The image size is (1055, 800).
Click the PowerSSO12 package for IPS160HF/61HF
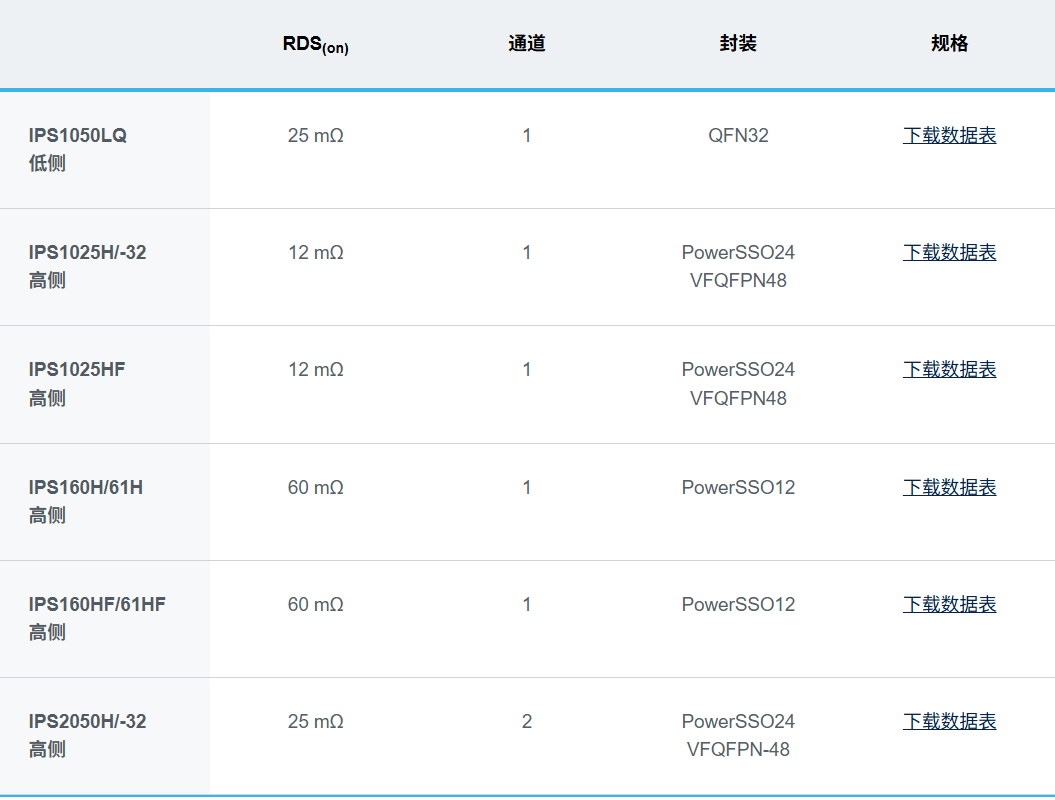(738, 604)
